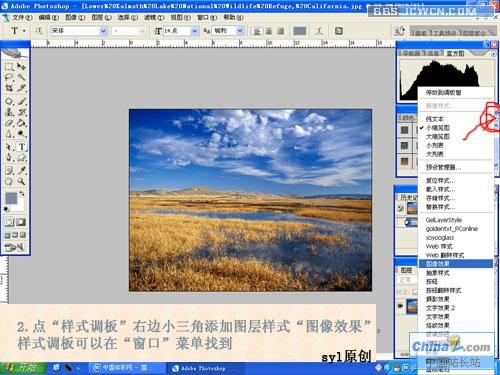This screenshot has width=500, height=375.
Task: Open the character palettes toggle icon
Action: 339,31
